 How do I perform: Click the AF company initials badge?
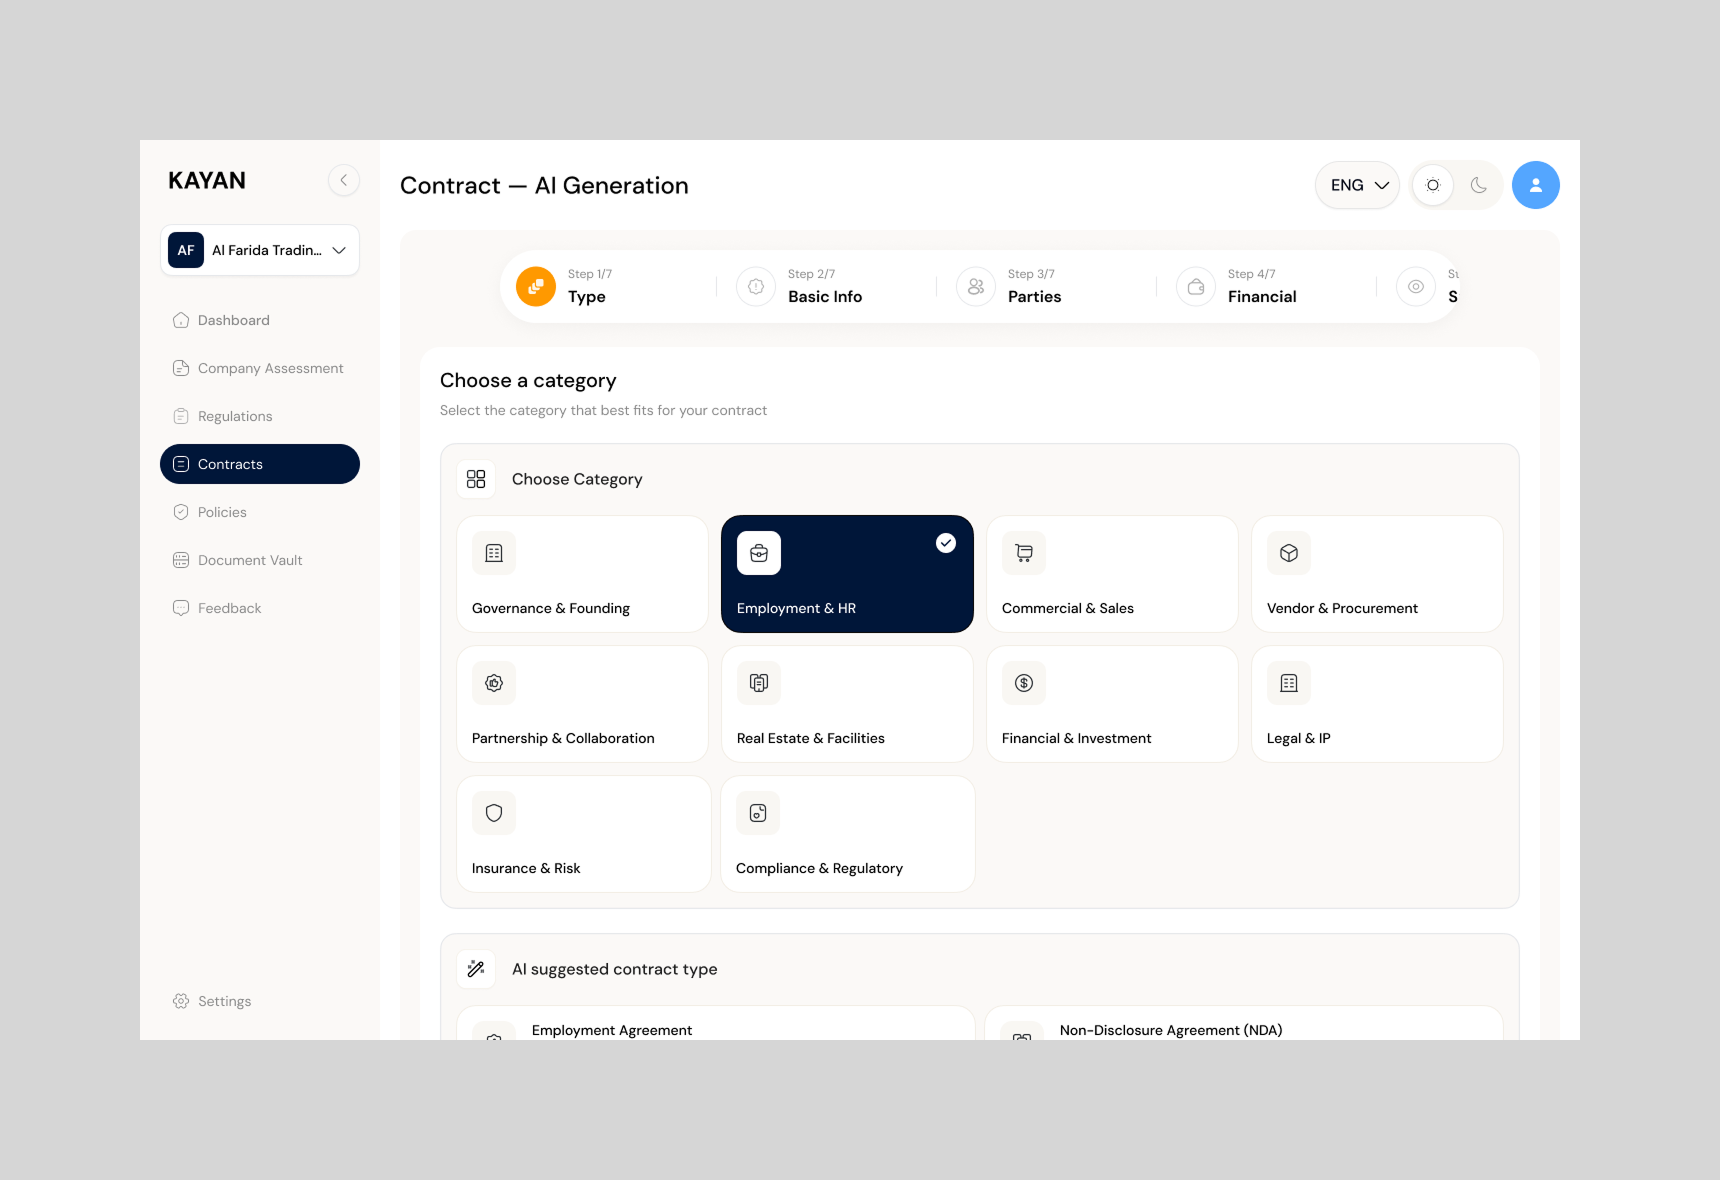[186, 250]
